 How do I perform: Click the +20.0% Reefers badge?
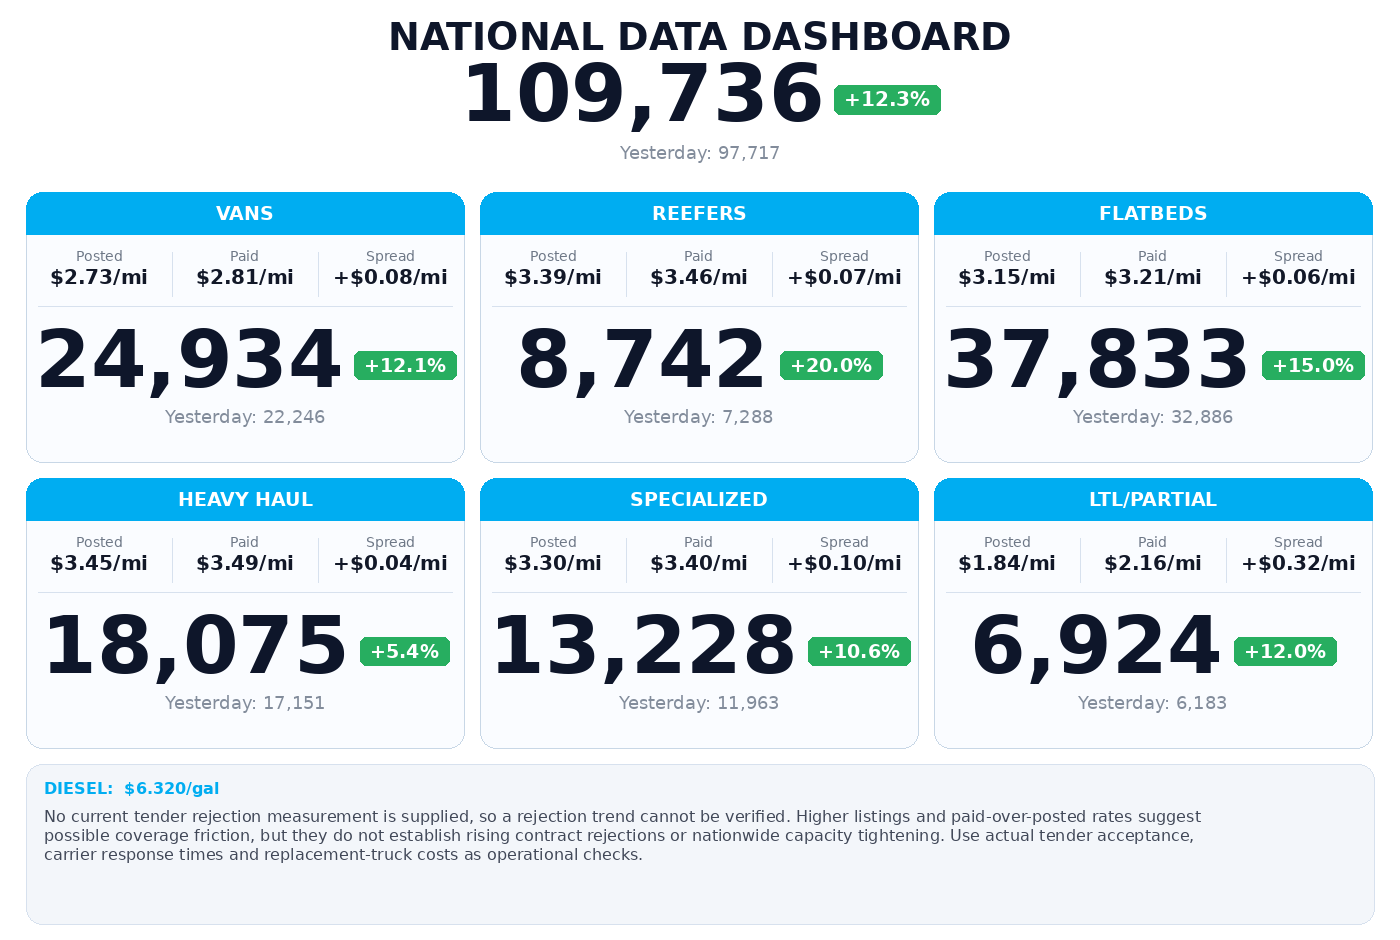click(831, 366)
